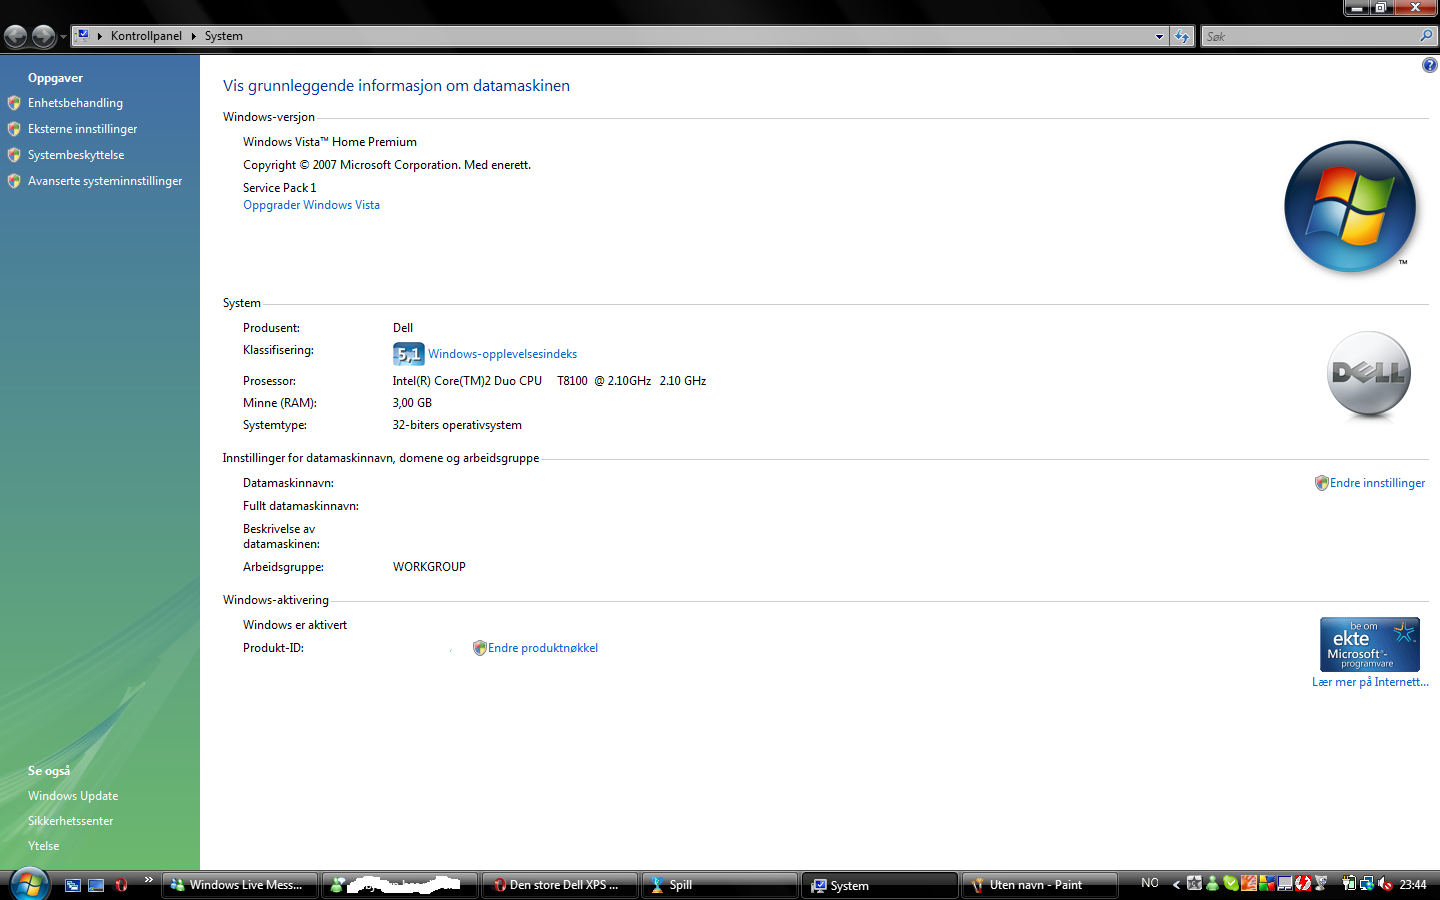Click the microphone-like tray icon
Image resolution: width=1440 pixels, height=900 pixels.
[1321, 883]
